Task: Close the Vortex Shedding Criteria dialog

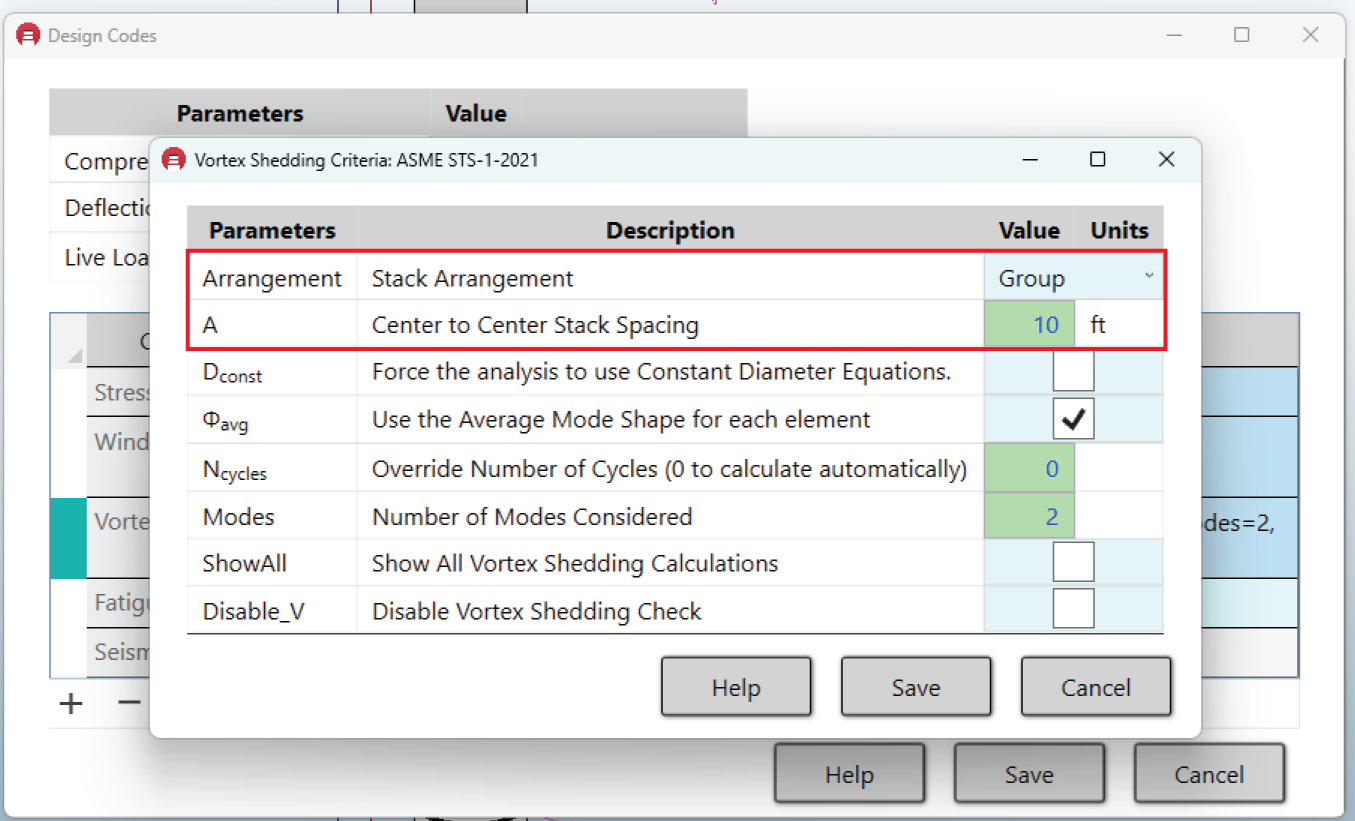Action: click(x=1166, y=159)
